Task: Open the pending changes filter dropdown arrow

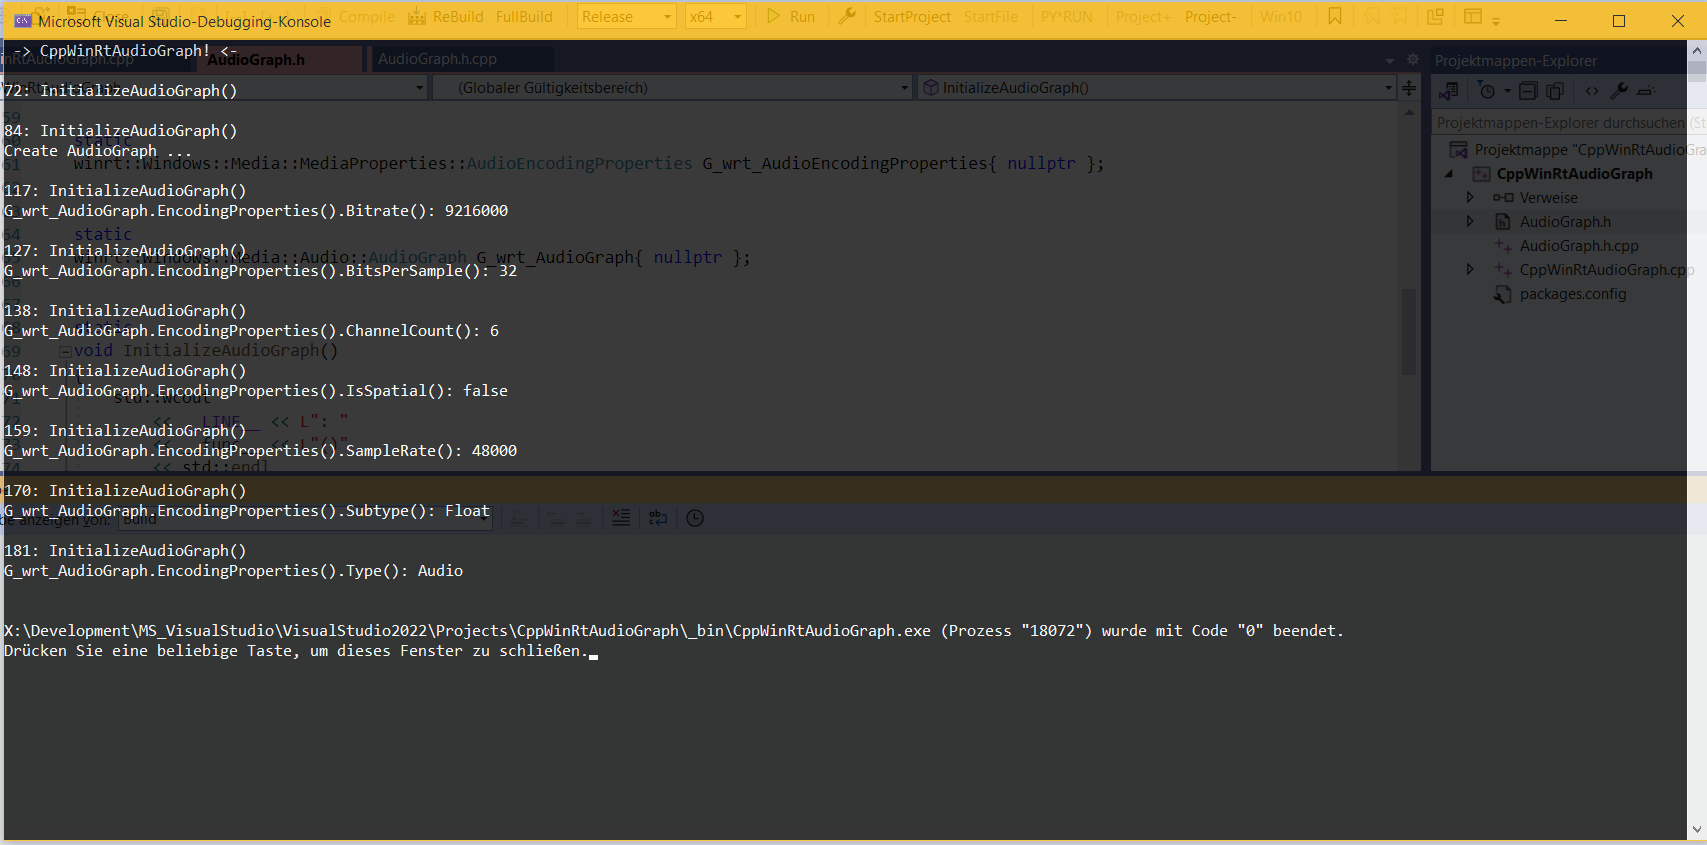Action: (x=1507, y=91)
